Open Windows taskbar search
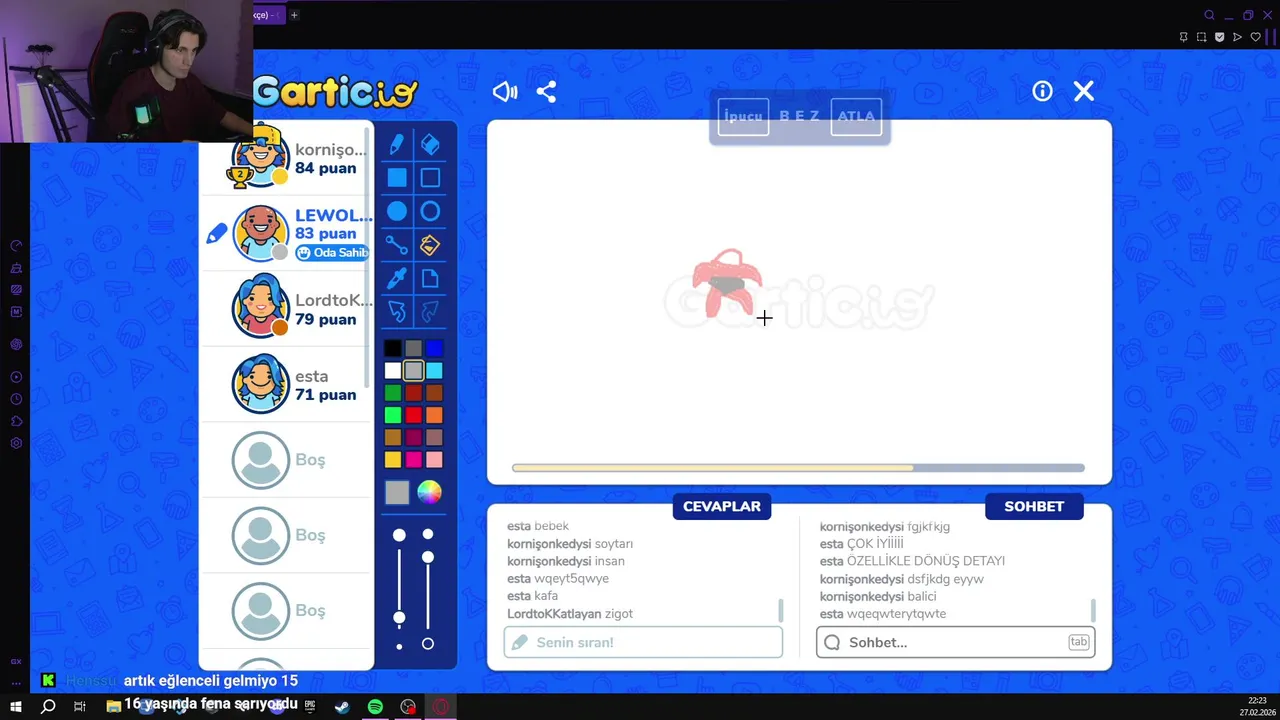The image size is (1280, 720). pos(48,706)
